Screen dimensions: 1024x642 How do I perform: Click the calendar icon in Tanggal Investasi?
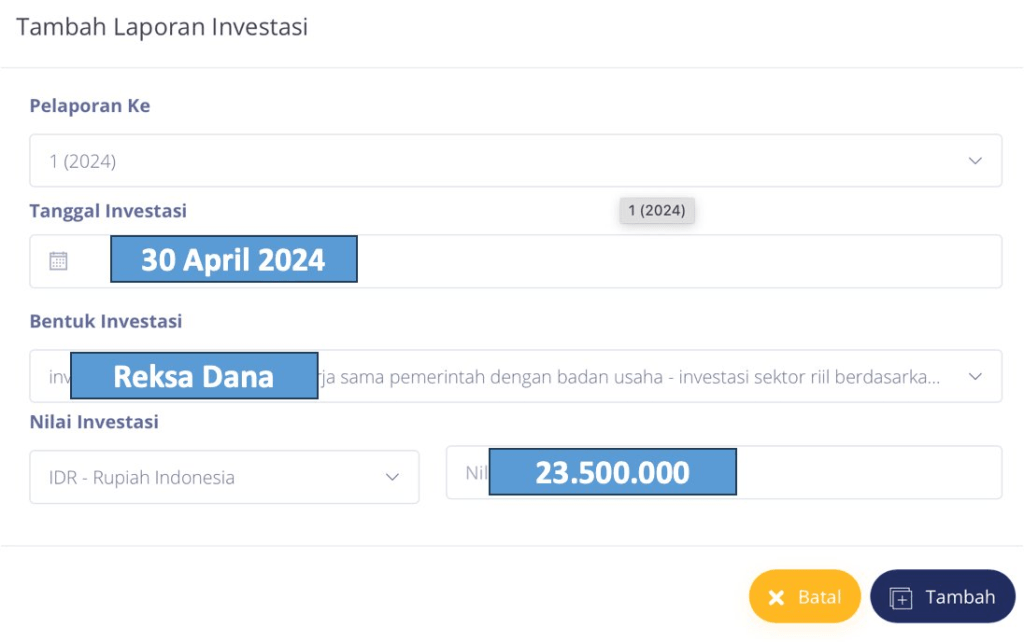pyautogui.click(x=59, y=261)
